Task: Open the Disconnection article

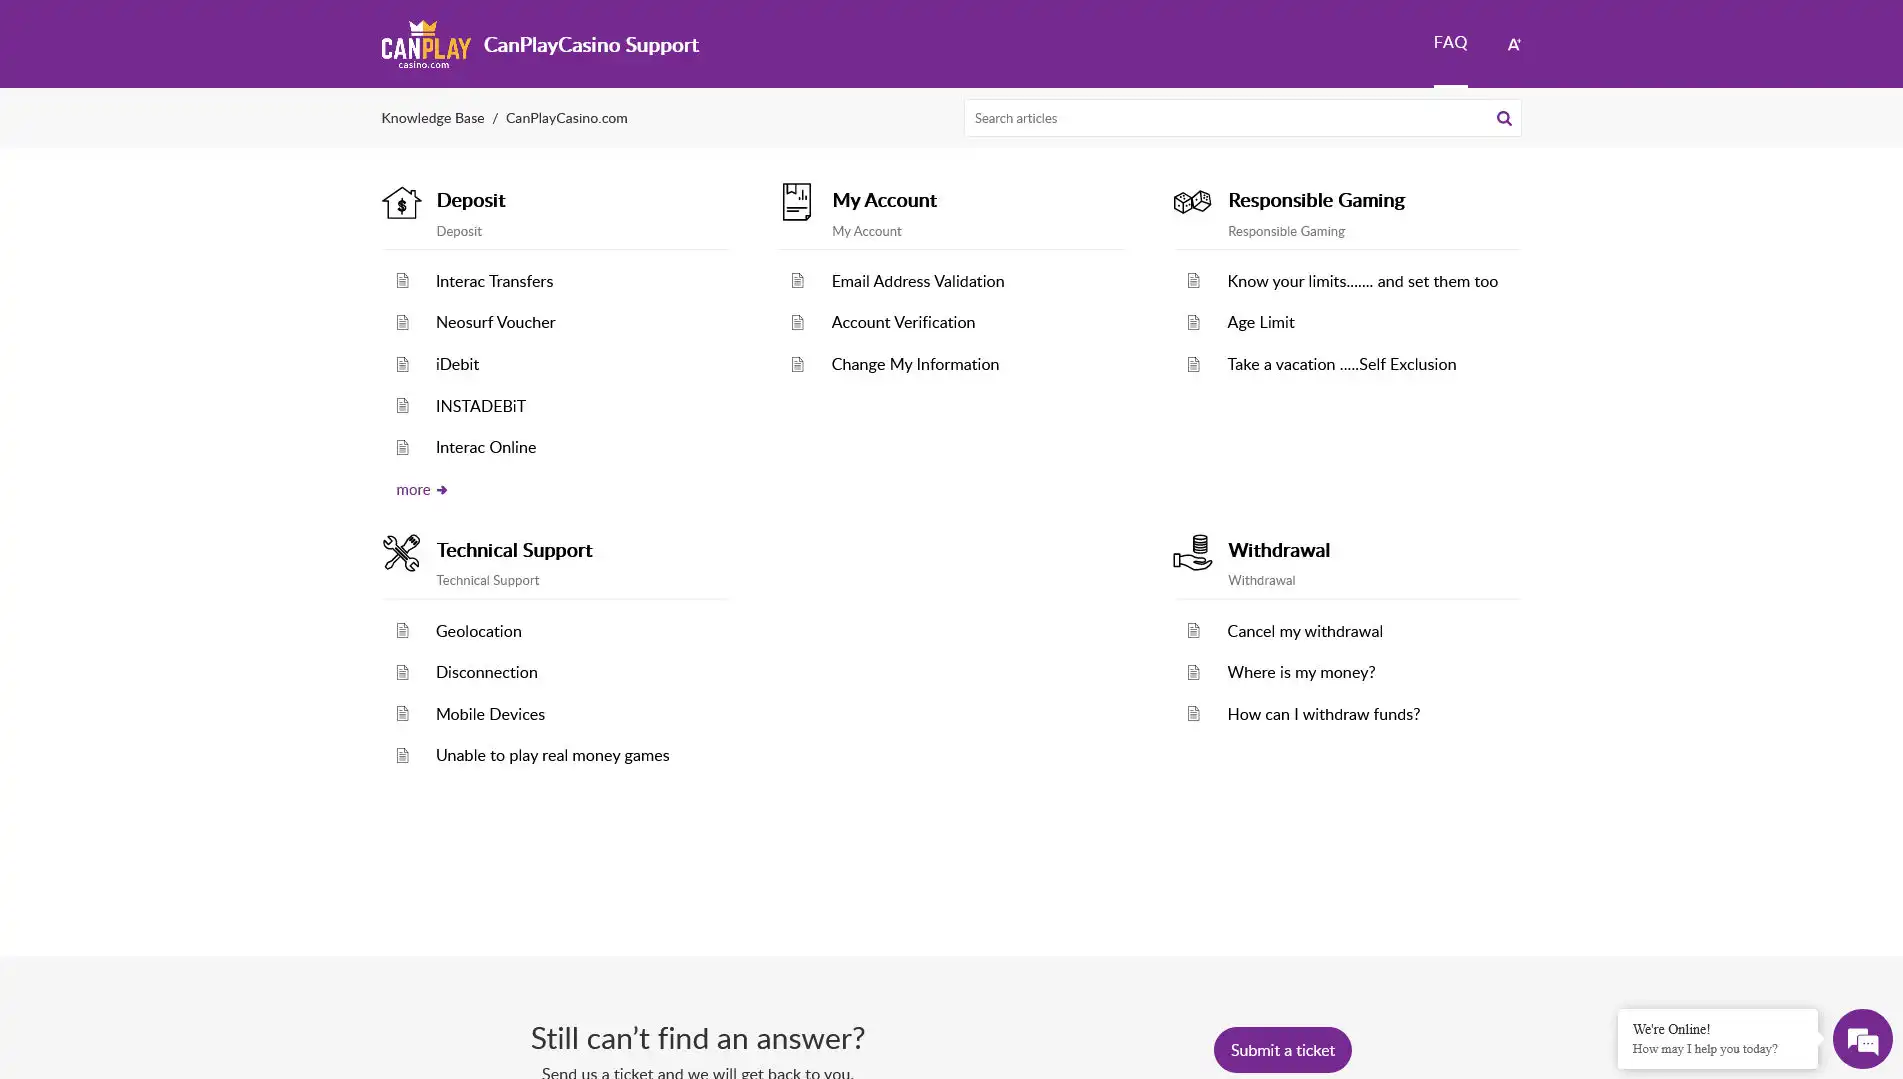Action: 486,672
